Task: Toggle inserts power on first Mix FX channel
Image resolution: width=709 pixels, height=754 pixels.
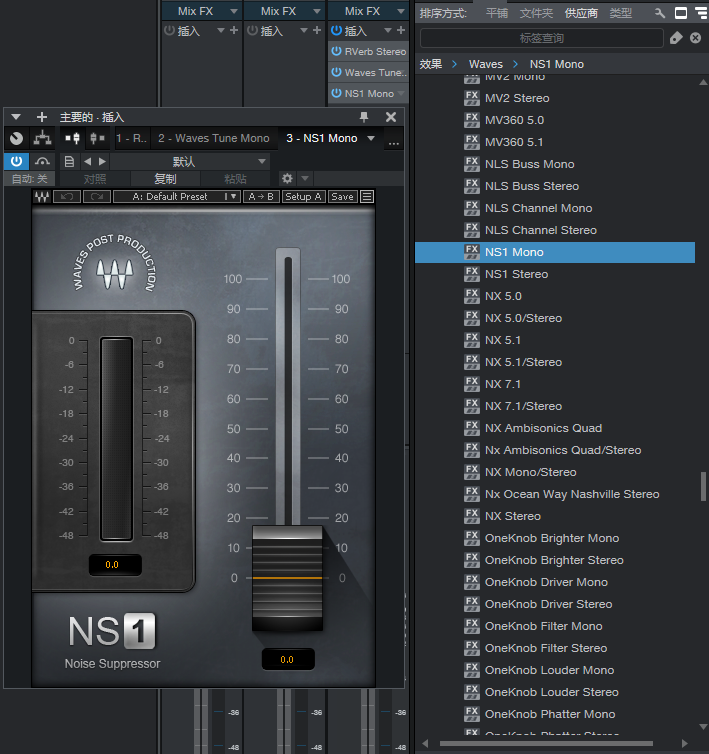Action: (169, 30)
